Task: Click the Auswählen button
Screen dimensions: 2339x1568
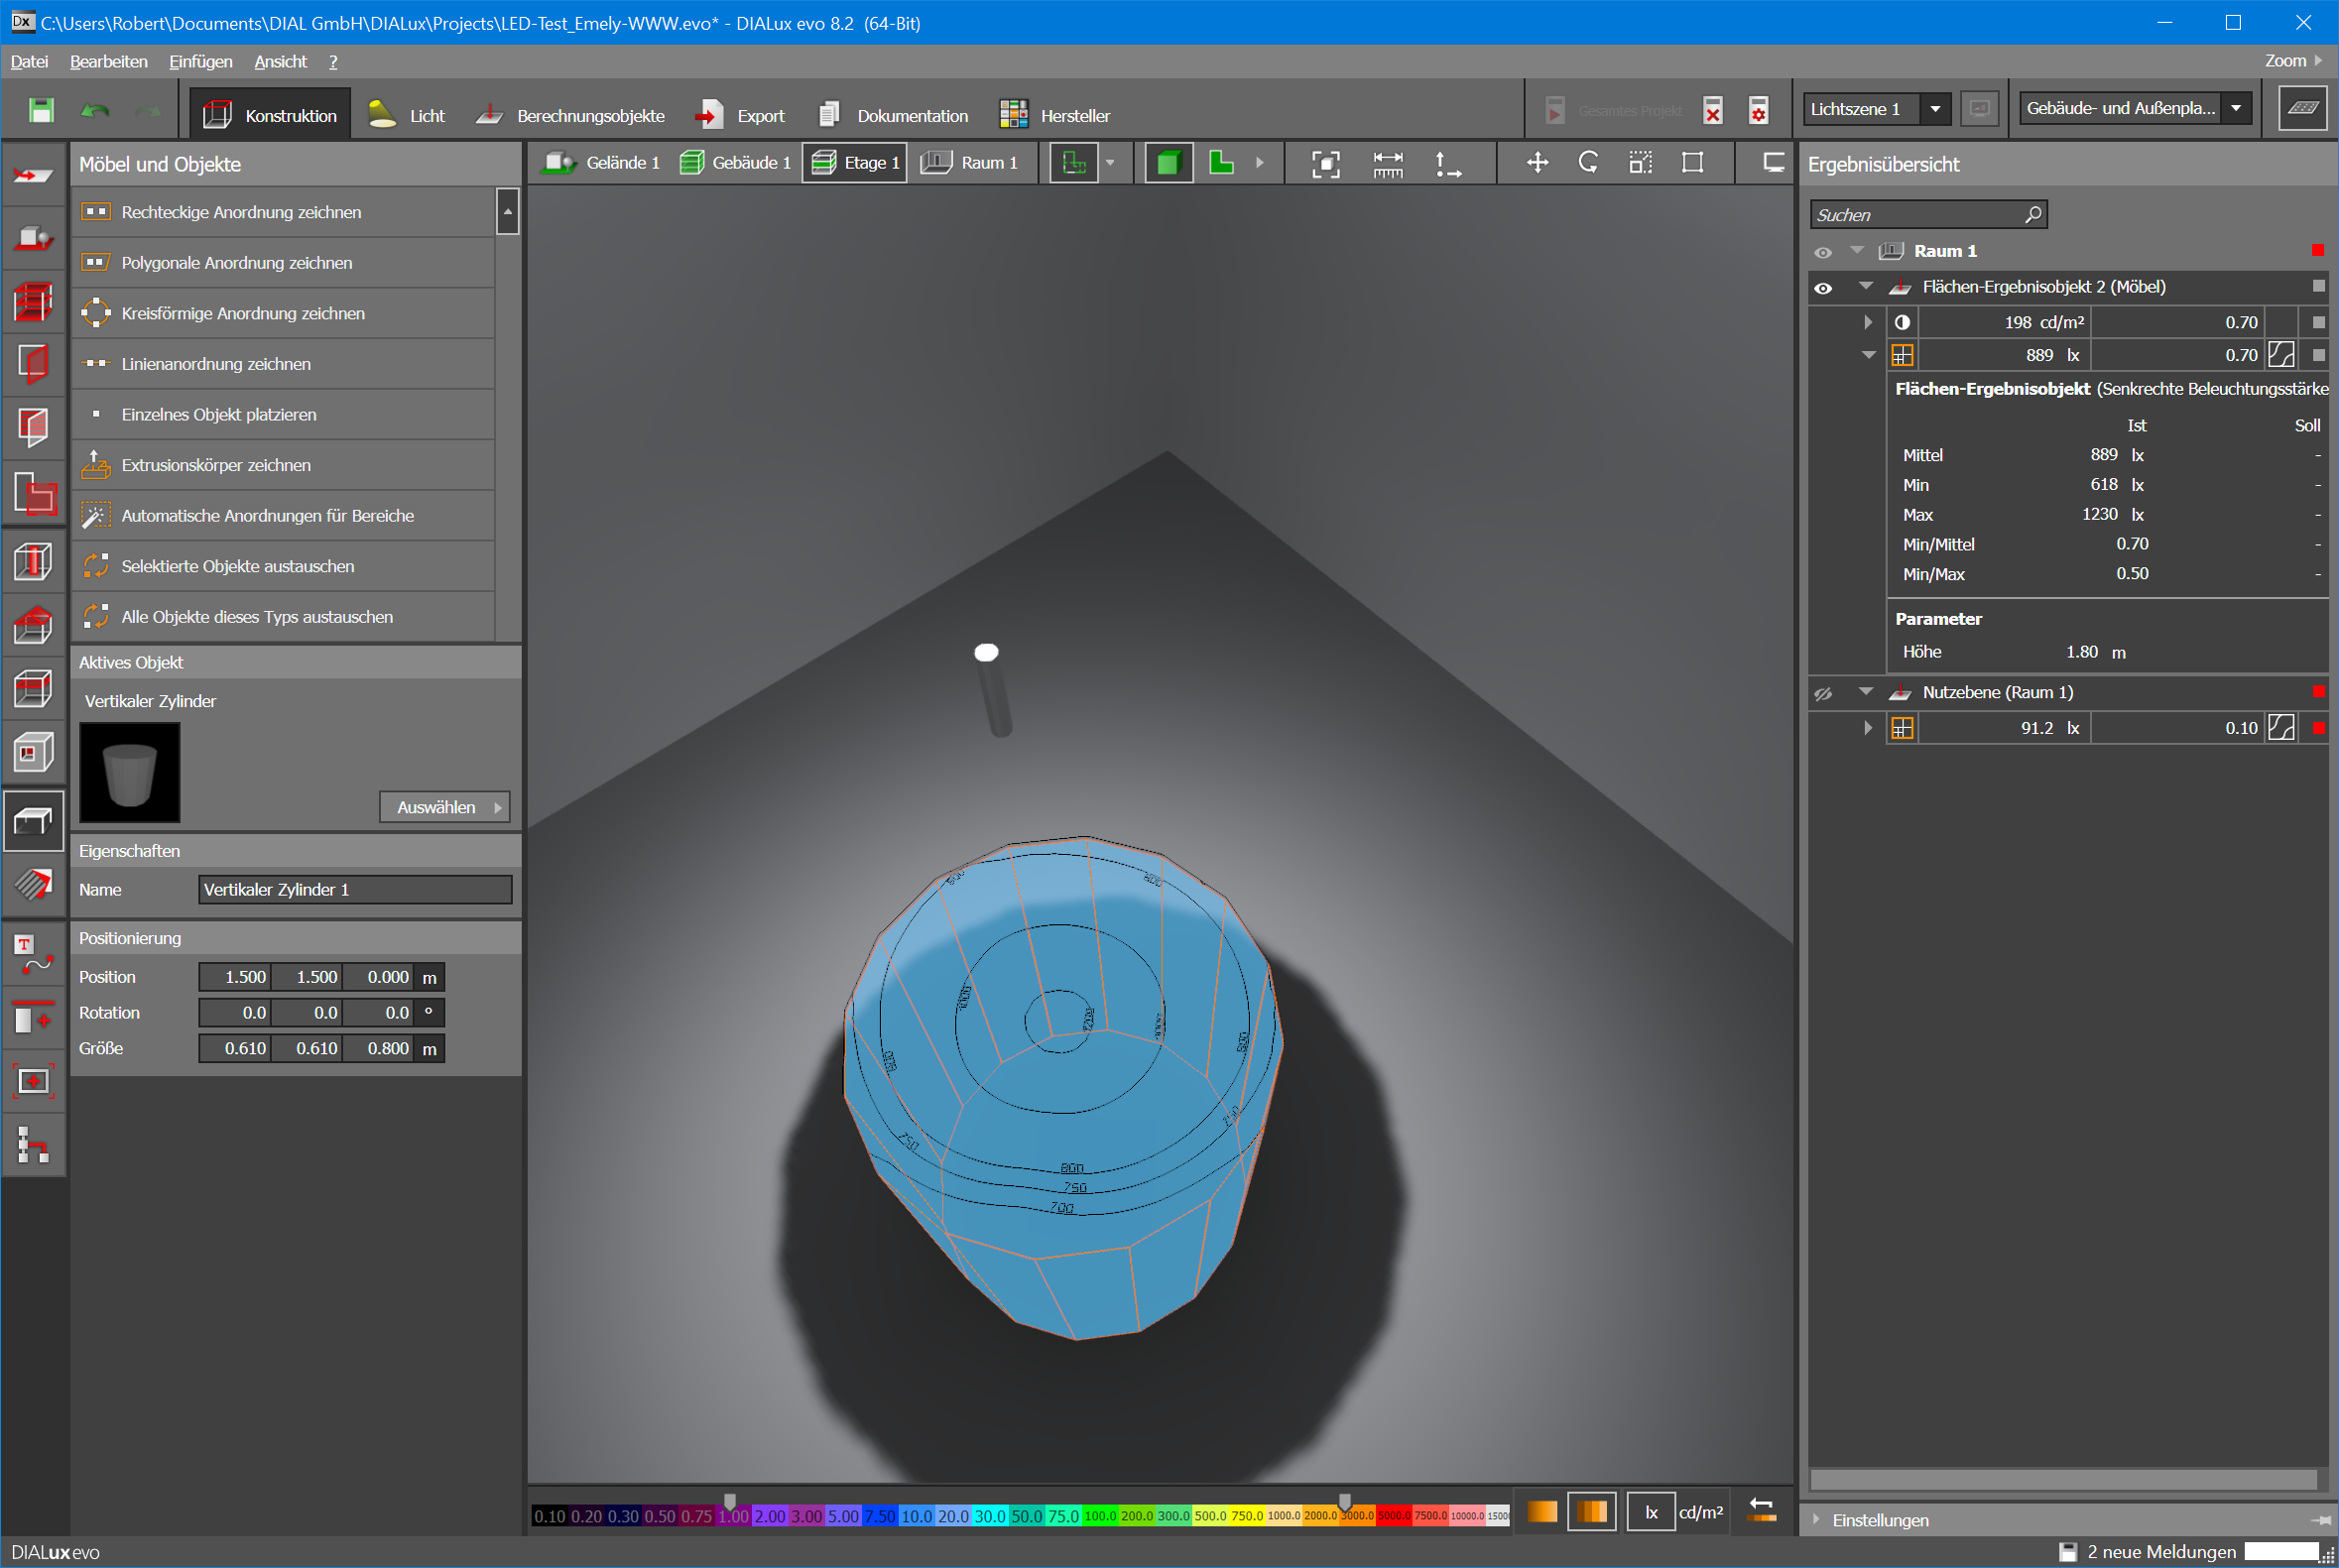Action: click(444, 807)
